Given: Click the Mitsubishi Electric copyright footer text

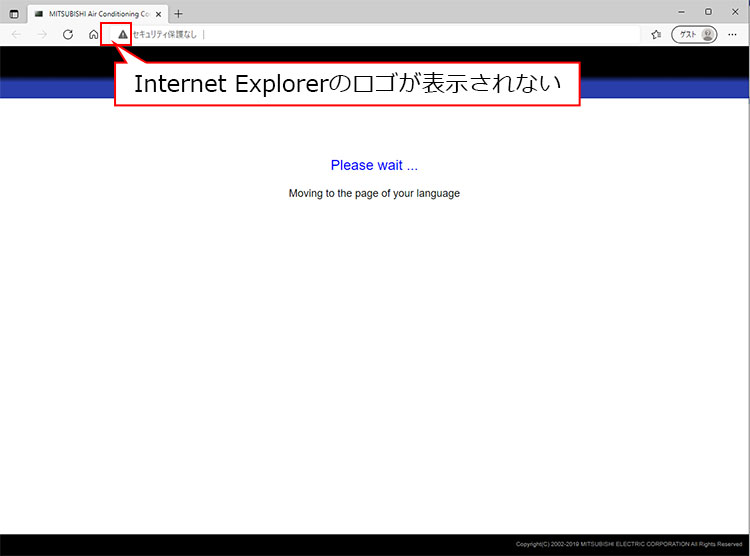Looking at the screenshot, I should pyautogui.click(x=629, y=544).
